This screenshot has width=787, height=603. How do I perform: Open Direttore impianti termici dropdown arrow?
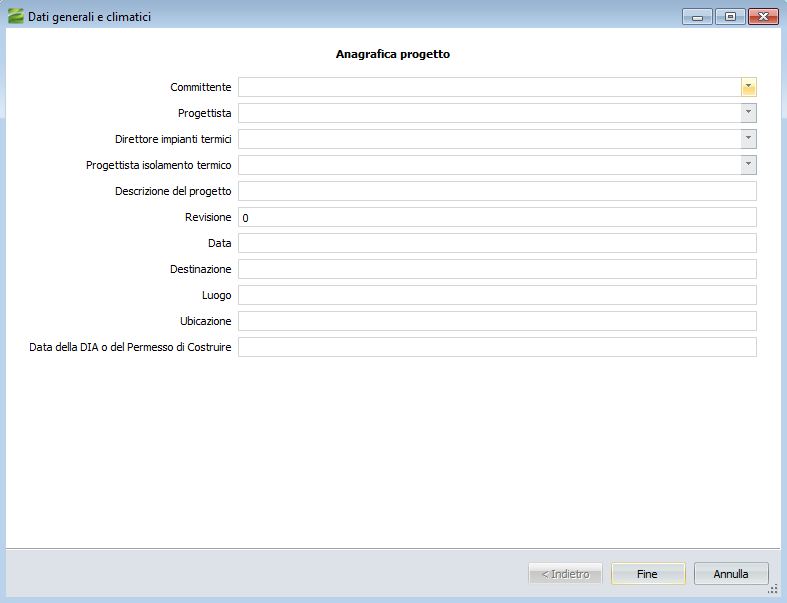tap(748, 139)
